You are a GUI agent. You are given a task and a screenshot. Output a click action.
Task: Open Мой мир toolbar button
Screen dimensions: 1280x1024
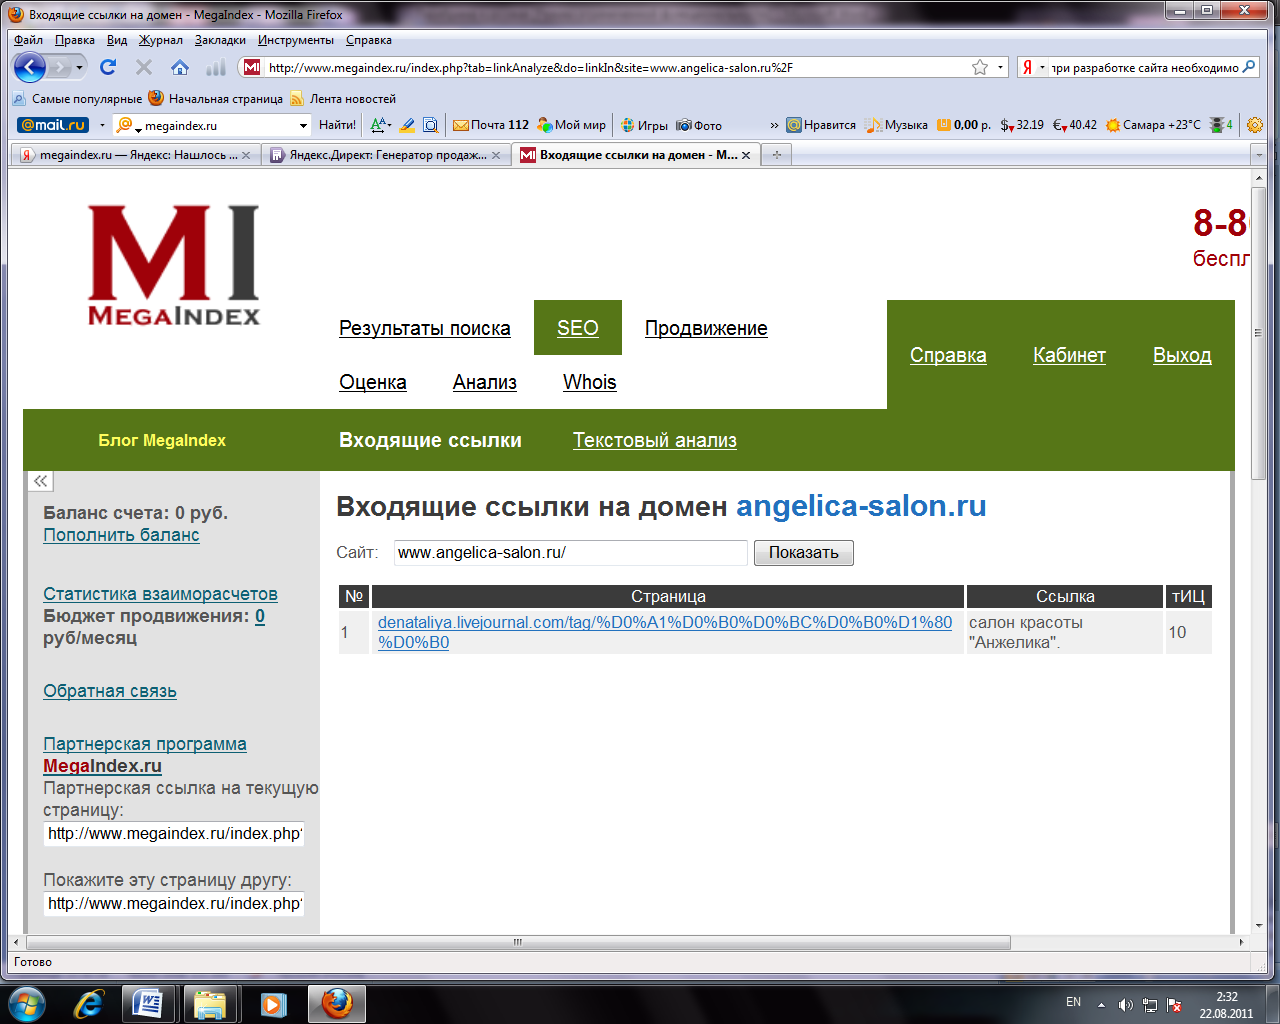pos(571,125)
